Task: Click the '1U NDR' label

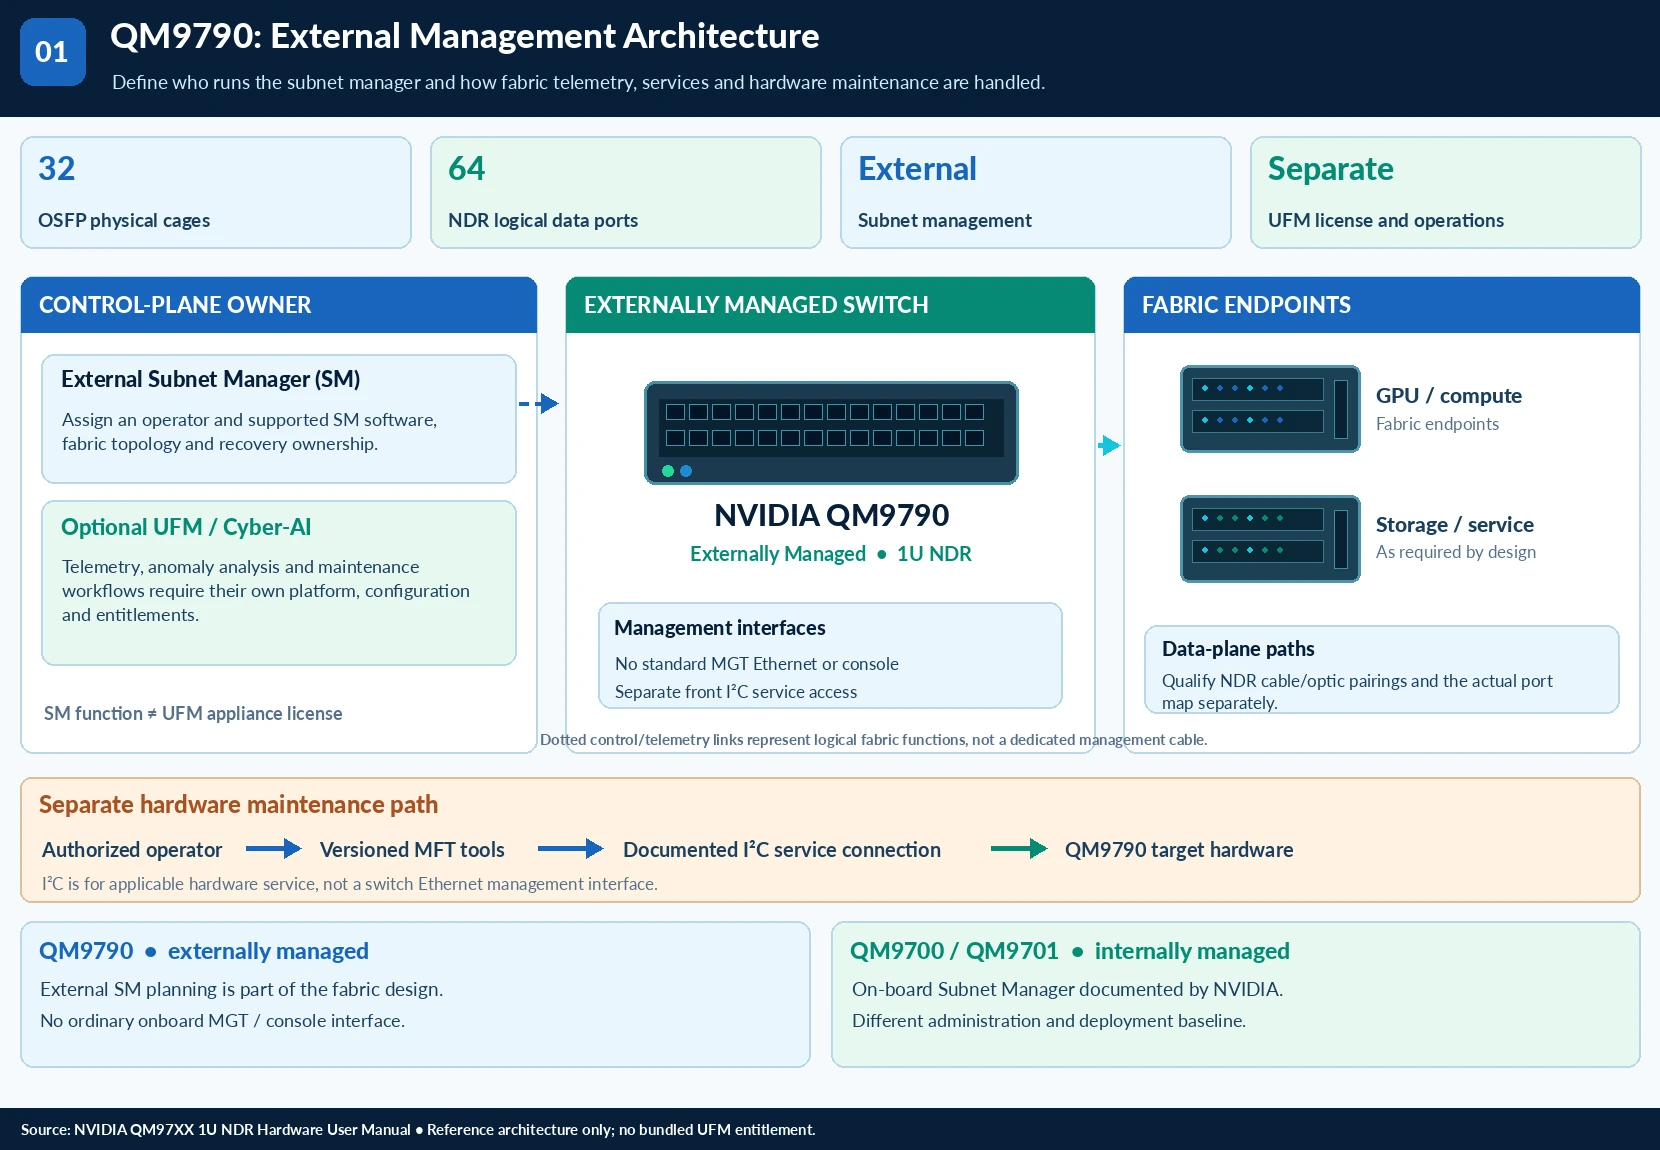Action: [x=934, y=554]
